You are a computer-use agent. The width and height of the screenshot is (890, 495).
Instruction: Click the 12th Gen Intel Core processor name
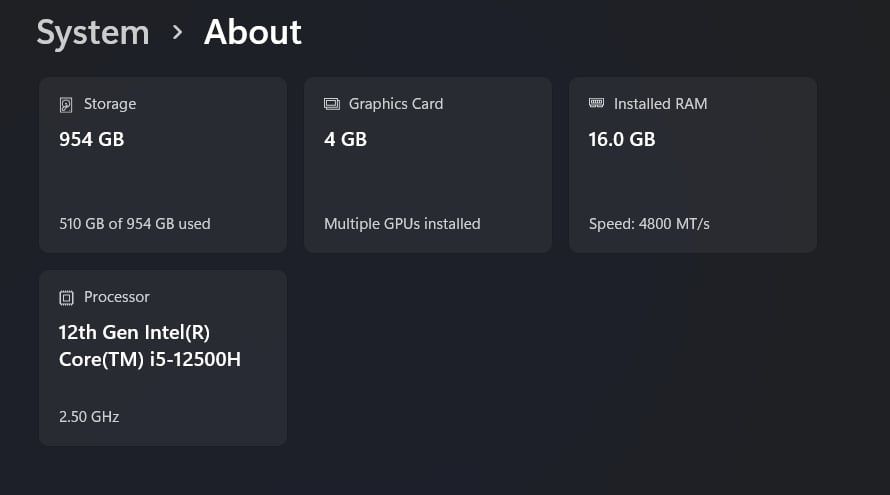tap(150, 346)
